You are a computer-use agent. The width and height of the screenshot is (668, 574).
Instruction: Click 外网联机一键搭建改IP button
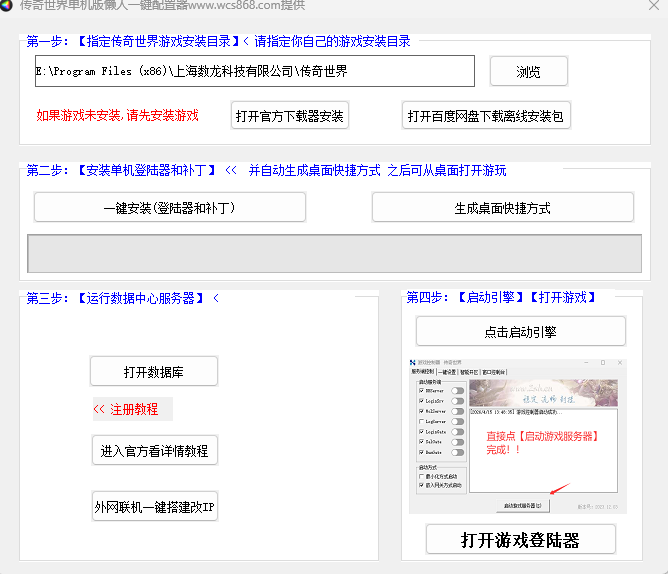point(155,507)
